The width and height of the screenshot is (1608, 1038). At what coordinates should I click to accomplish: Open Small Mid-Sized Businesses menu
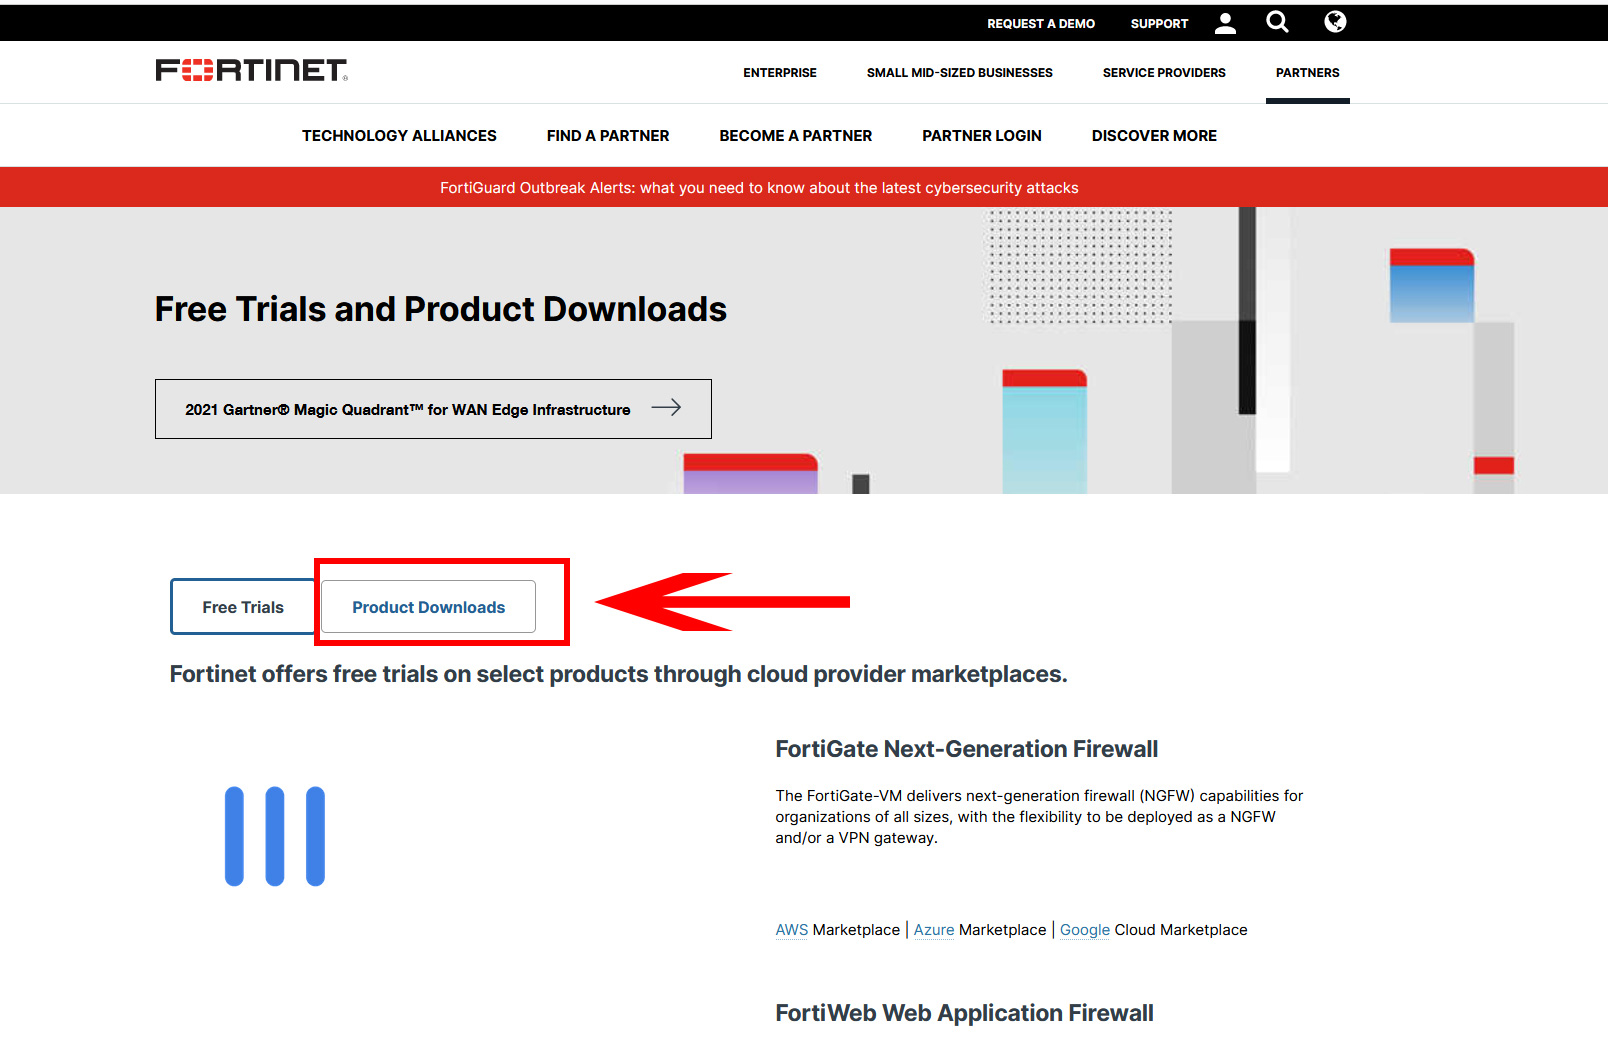[x=959, y=73]
